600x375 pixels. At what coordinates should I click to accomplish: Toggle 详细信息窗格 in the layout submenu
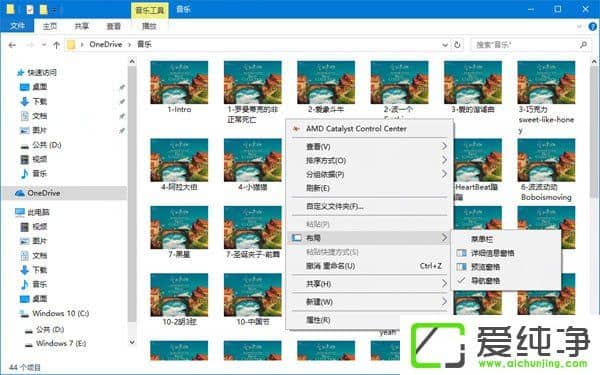[x=506, y=253]
